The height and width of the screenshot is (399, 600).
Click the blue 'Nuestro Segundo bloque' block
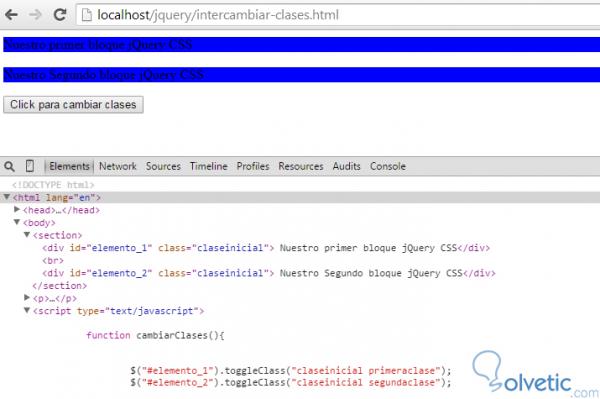point(302,75)
